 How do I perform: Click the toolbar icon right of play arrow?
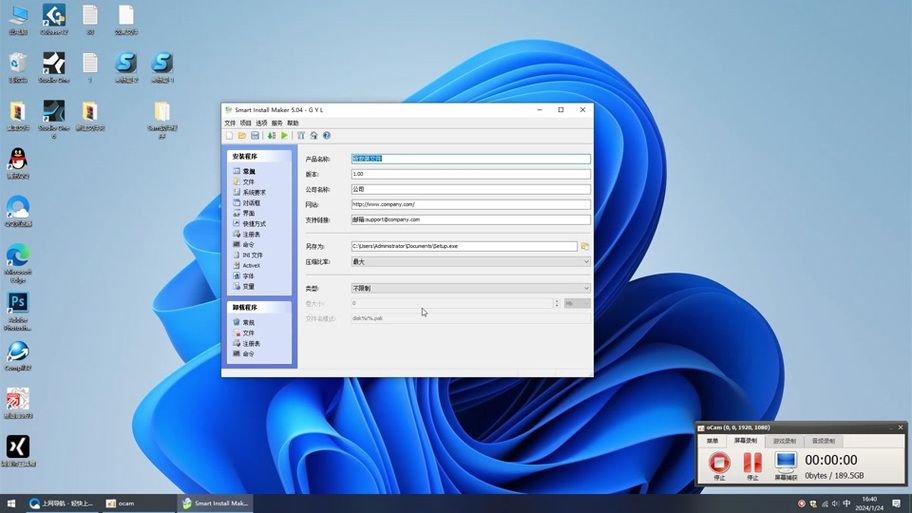tap(301, 136)
